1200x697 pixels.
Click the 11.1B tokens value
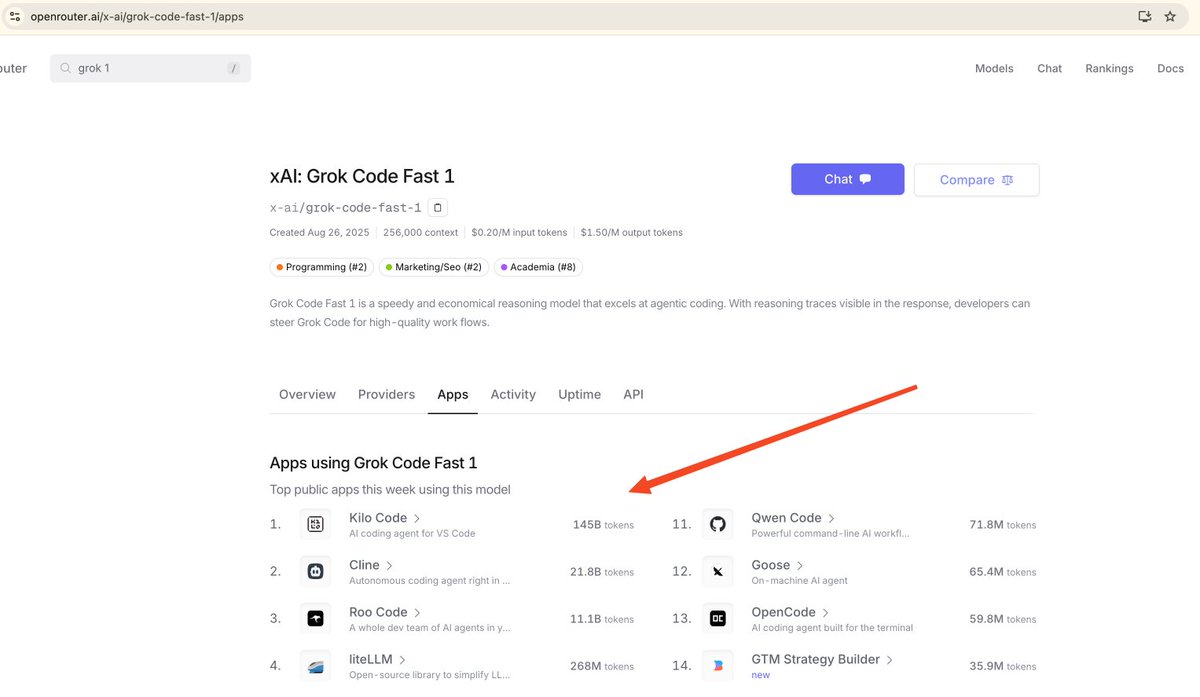click(602, 619)
